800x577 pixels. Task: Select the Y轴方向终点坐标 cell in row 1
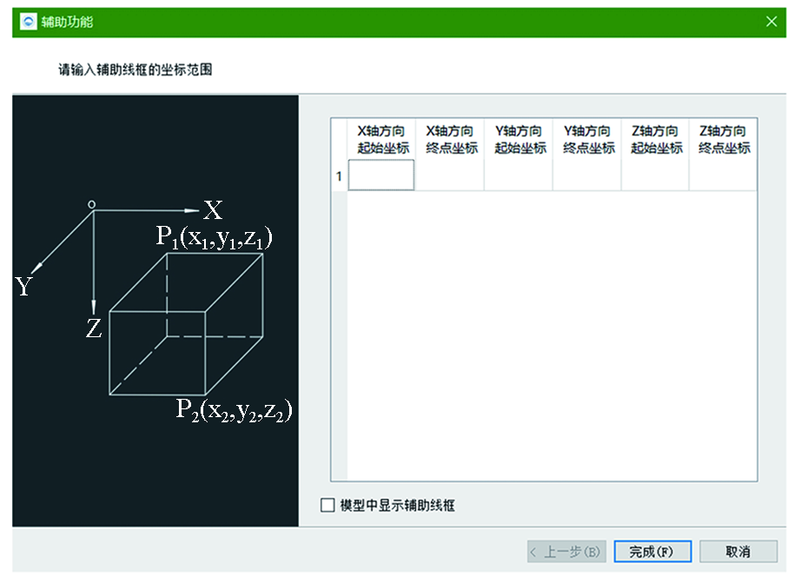pyautogui.click(x=587, y=175)
